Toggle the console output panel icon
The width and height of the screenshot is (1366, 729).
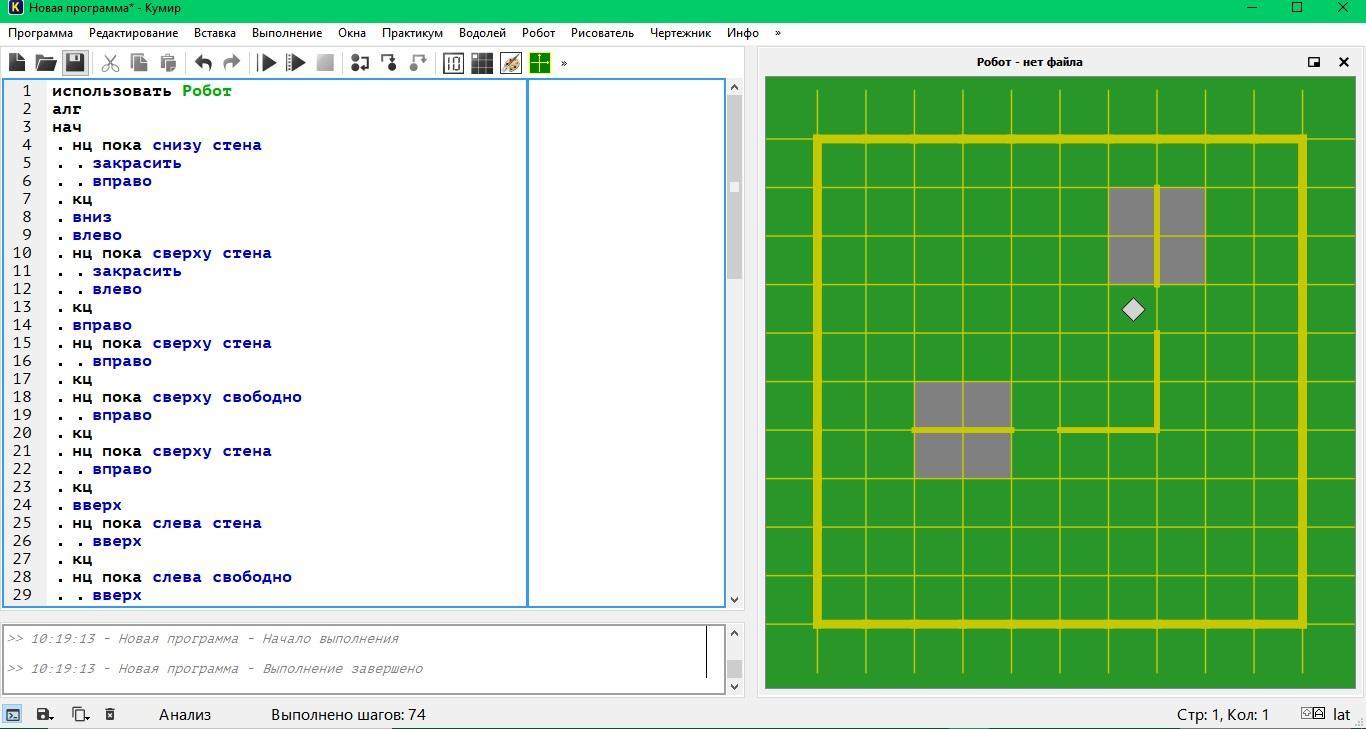[x=13, y=714]
